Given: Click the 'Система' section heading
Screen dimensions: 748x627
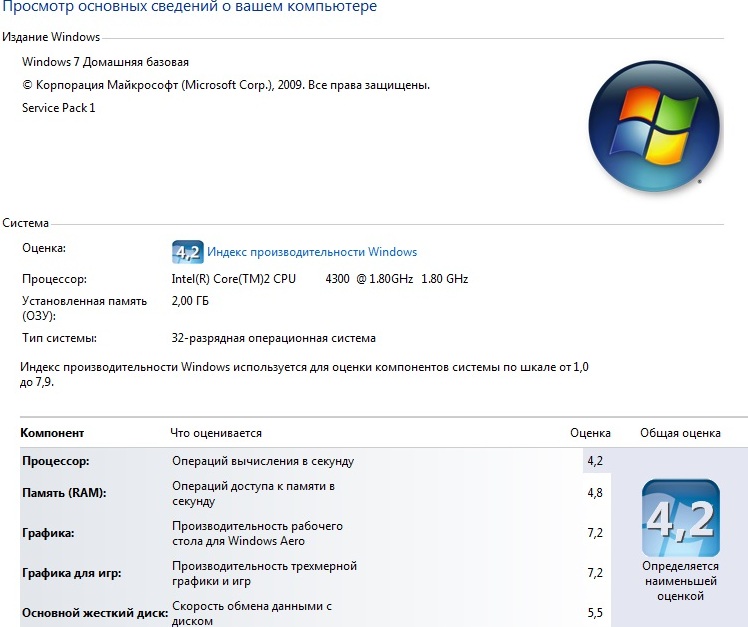Looking at the screenshot, I should pyautogui.click(x=25, y=223).
